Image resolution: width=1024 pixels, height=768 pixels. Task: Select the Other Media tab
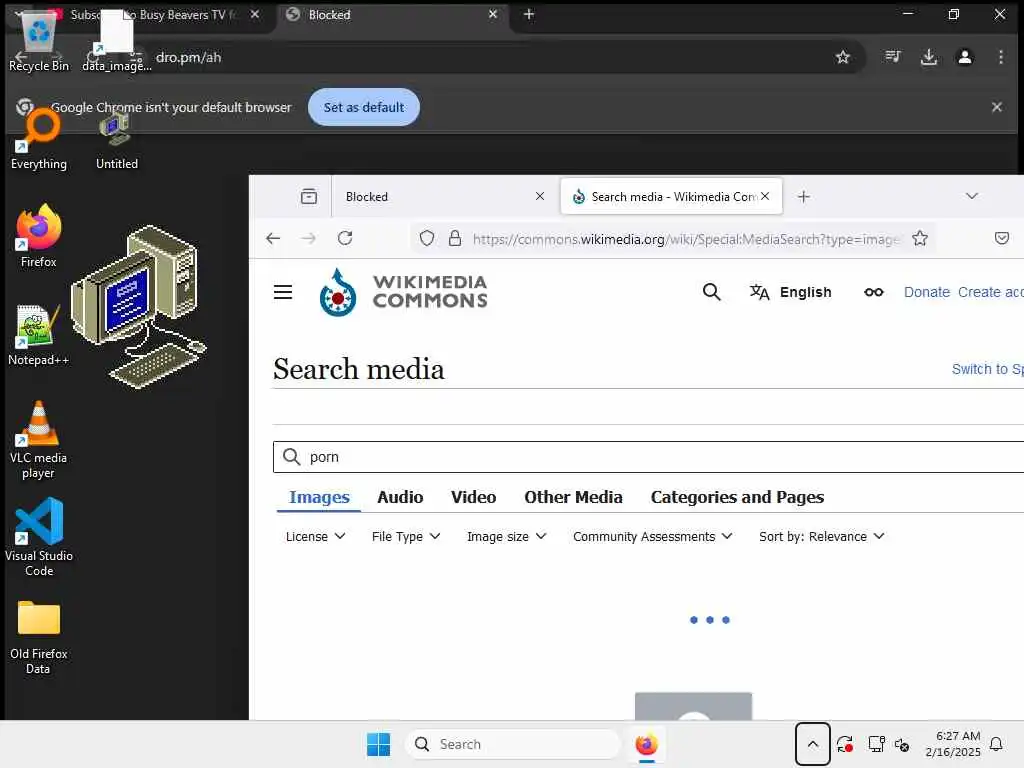(x=573, y=498)
